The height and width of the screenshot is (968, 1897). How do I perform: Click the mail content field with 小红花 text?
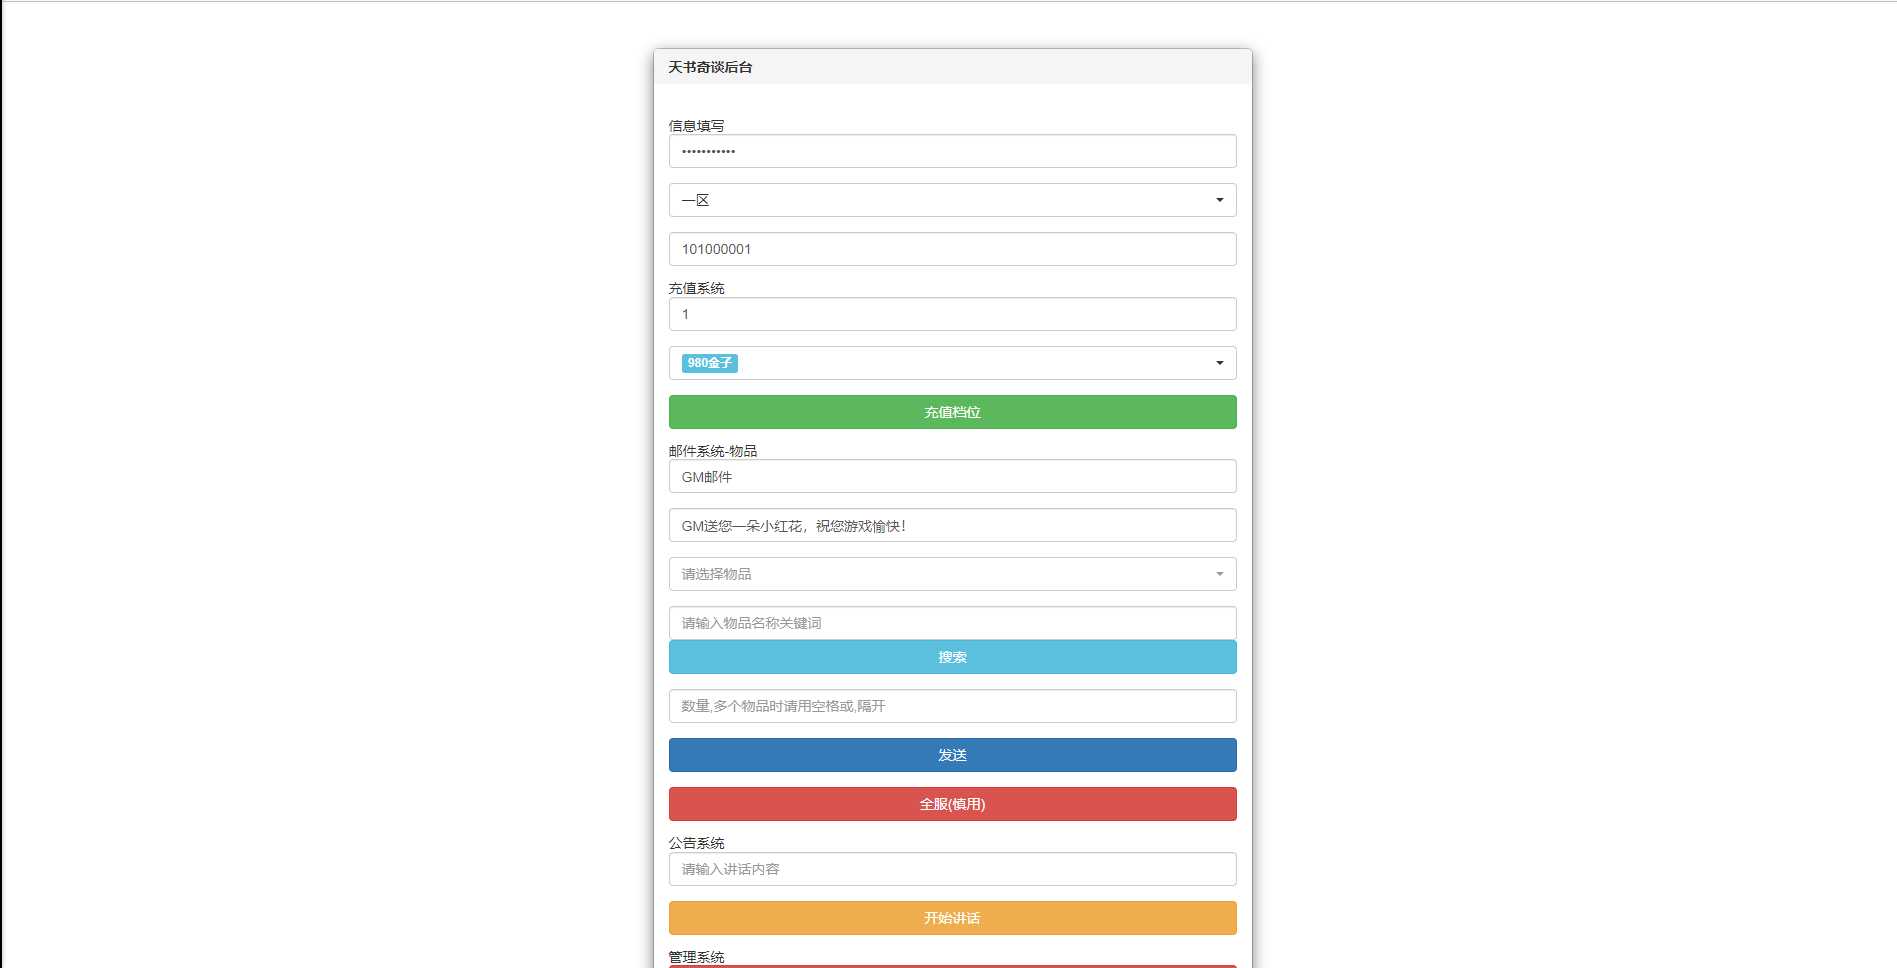(x=952, y=526)
